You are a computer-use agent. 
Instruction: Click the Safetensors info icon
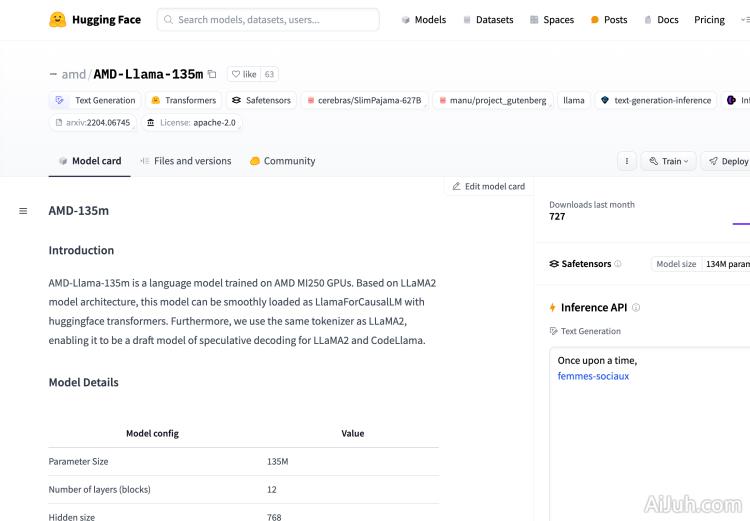[618, 264]
